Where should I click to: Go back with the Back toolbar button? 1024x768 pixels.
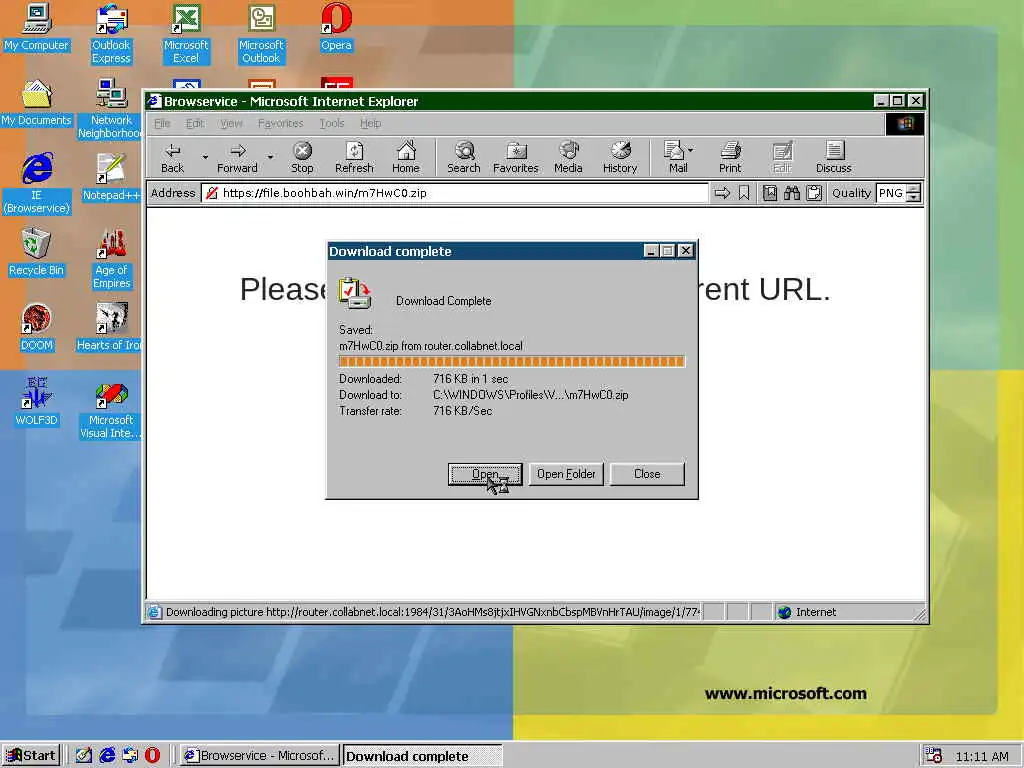pos(172,158)
